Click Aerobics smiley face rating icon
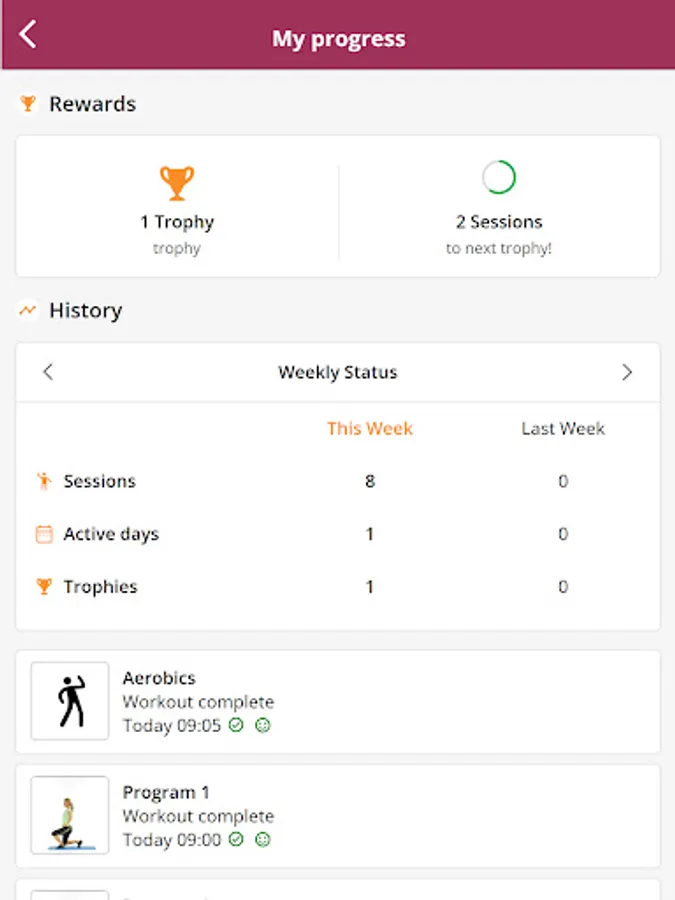This screenshot has height=900, width=675. 263,725
